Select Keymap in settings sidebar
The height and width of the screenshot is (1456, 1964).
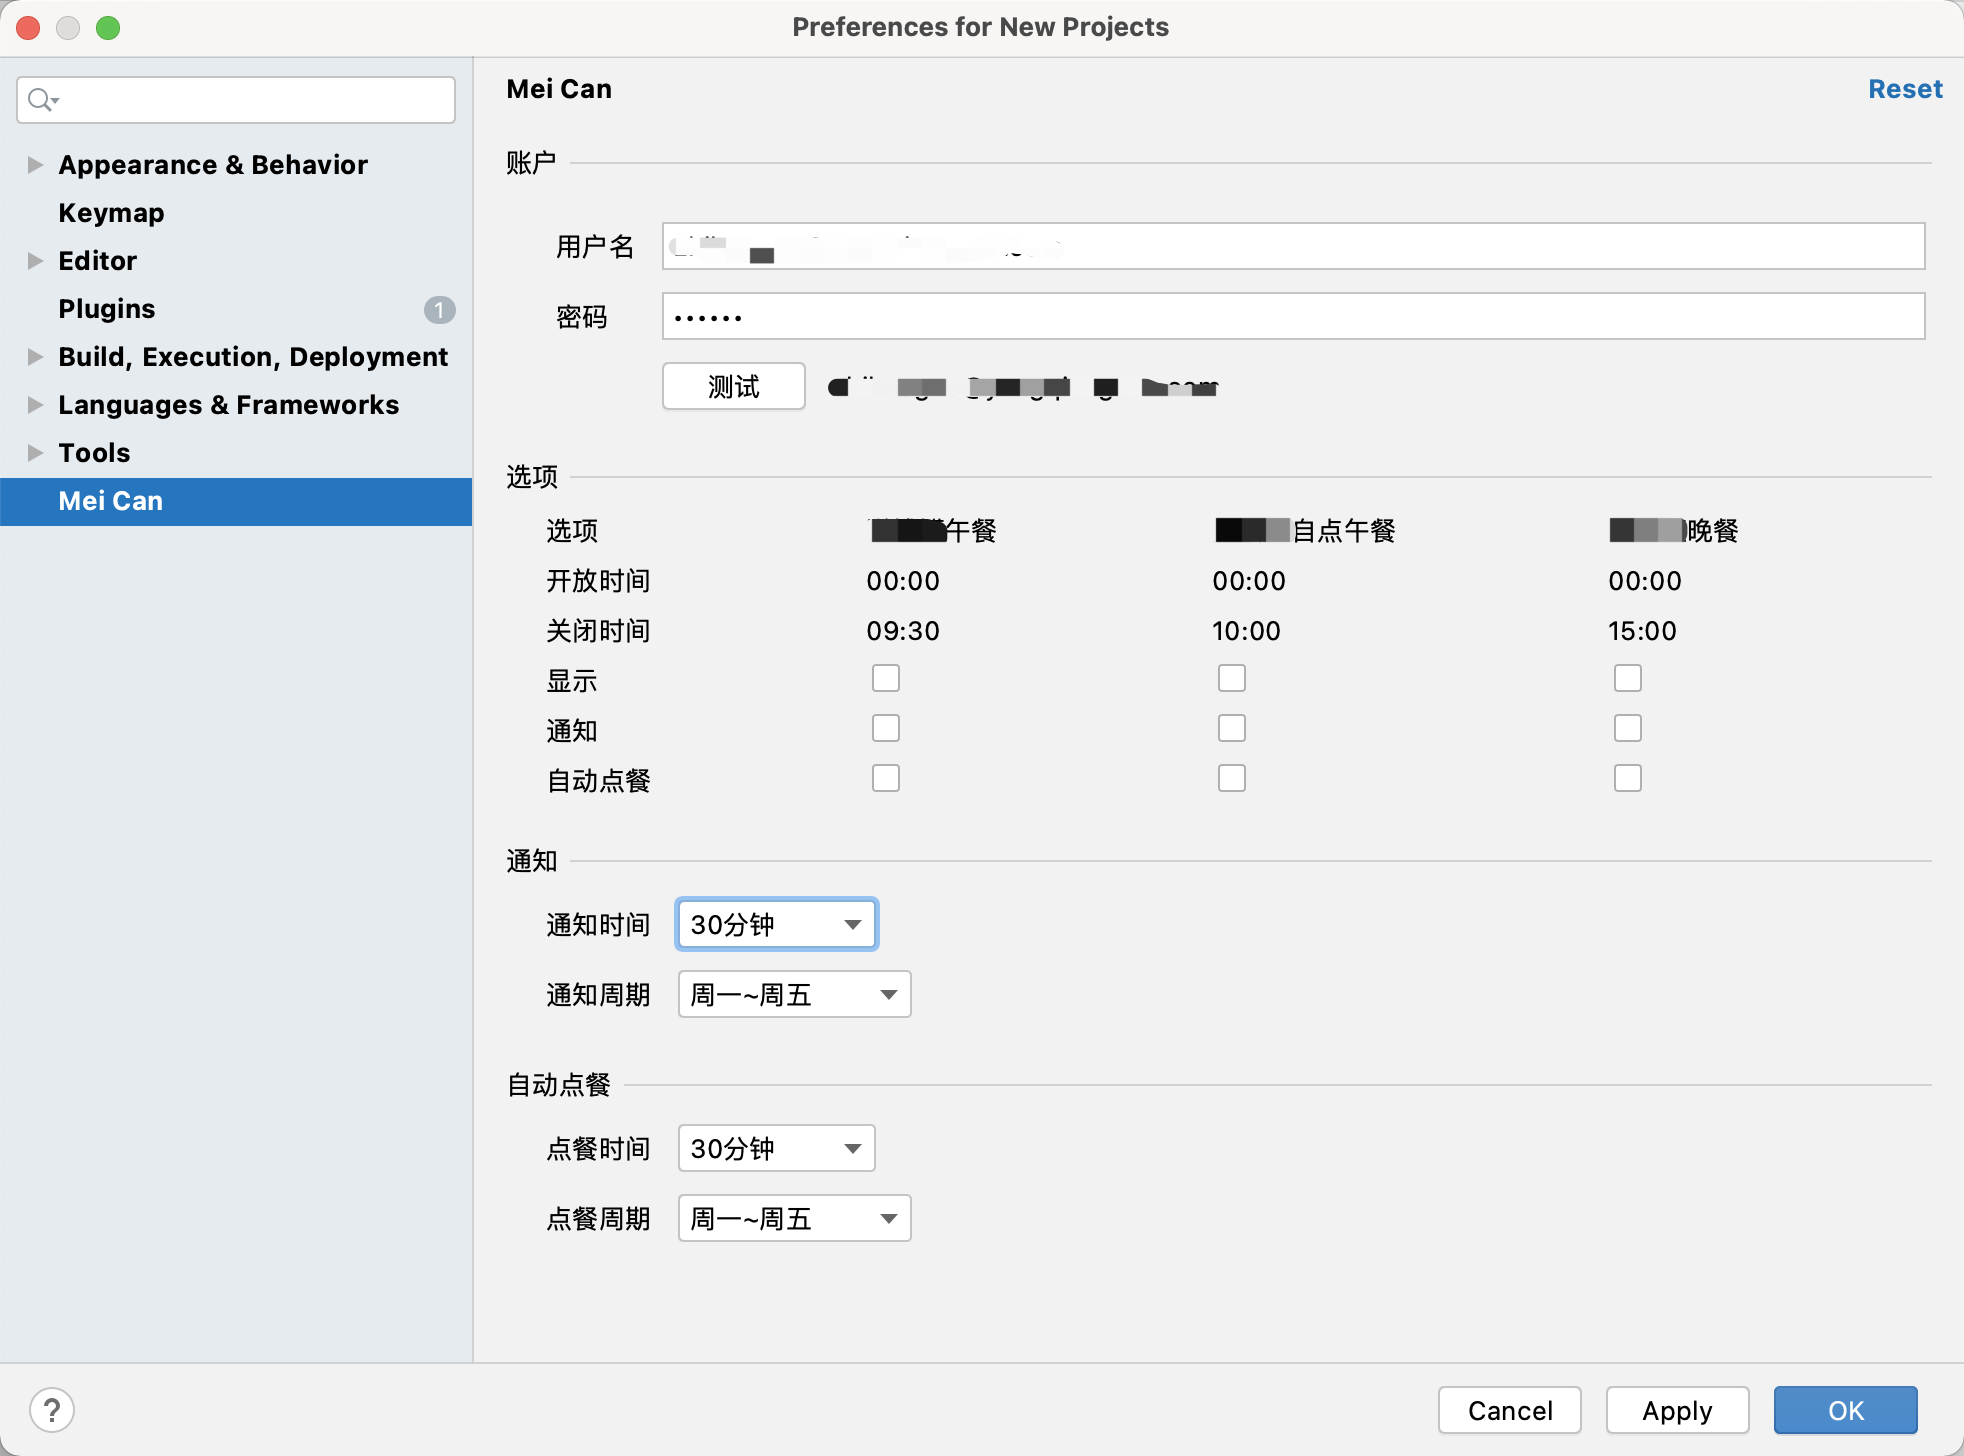click(x=111, y=213)
